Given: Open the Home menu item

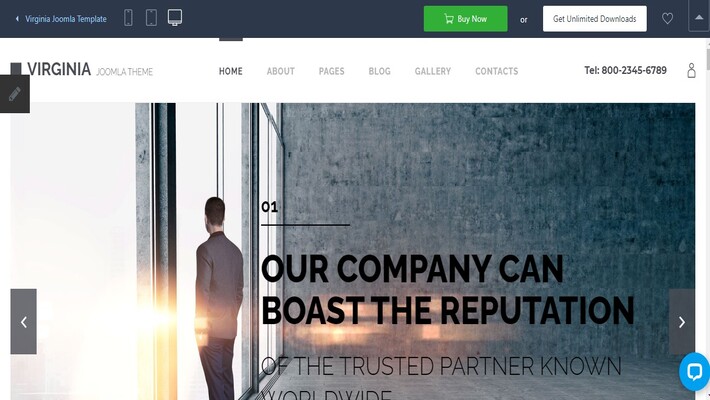Looking at the screenshot, I should 231,71.
